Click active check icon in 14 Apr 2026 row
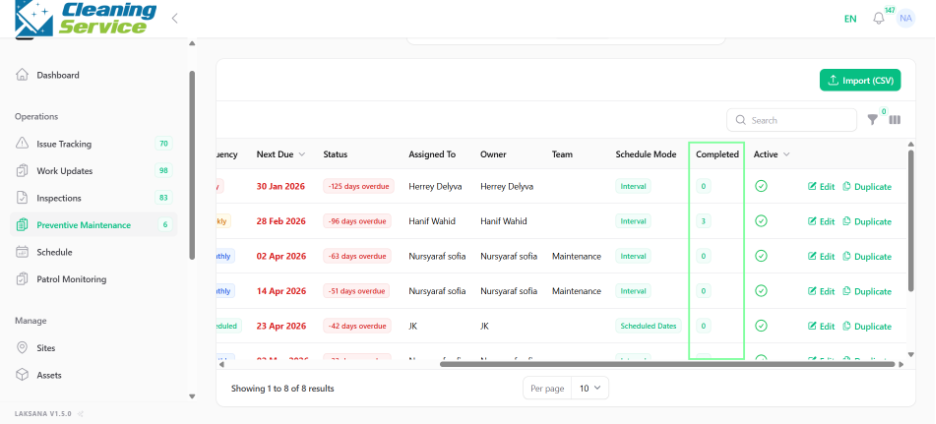The width and height of the screenshot is (936, 424). point(761,291)
